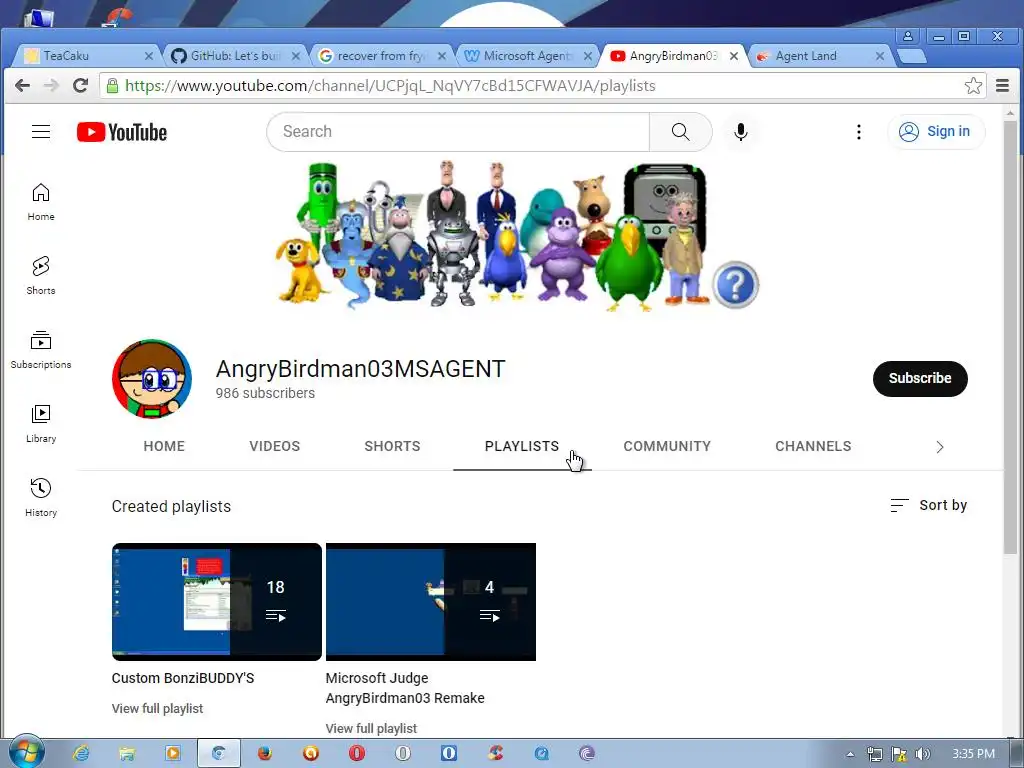This screenshot has width=1024, height=768.
Task: Switch to the channel VIDEOS tab
Action: 274,446
